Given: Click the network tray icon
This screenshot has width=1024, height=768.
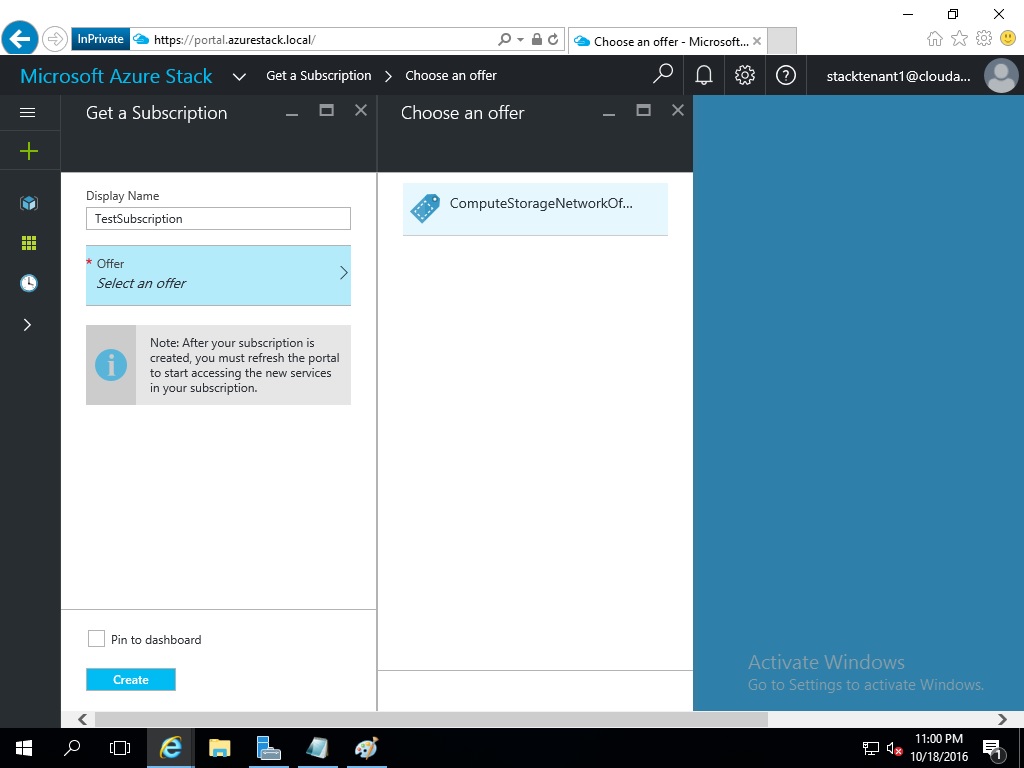Looking at the screenshot, I should click(871, 748).
